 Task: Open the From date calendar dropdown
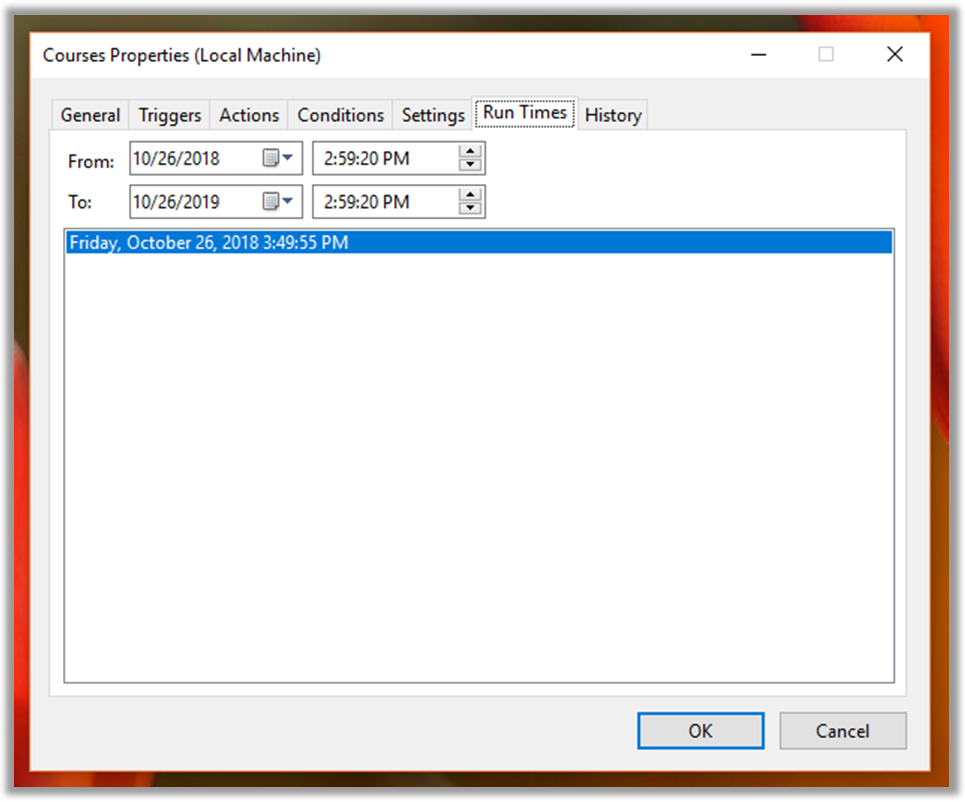[278, 158]
